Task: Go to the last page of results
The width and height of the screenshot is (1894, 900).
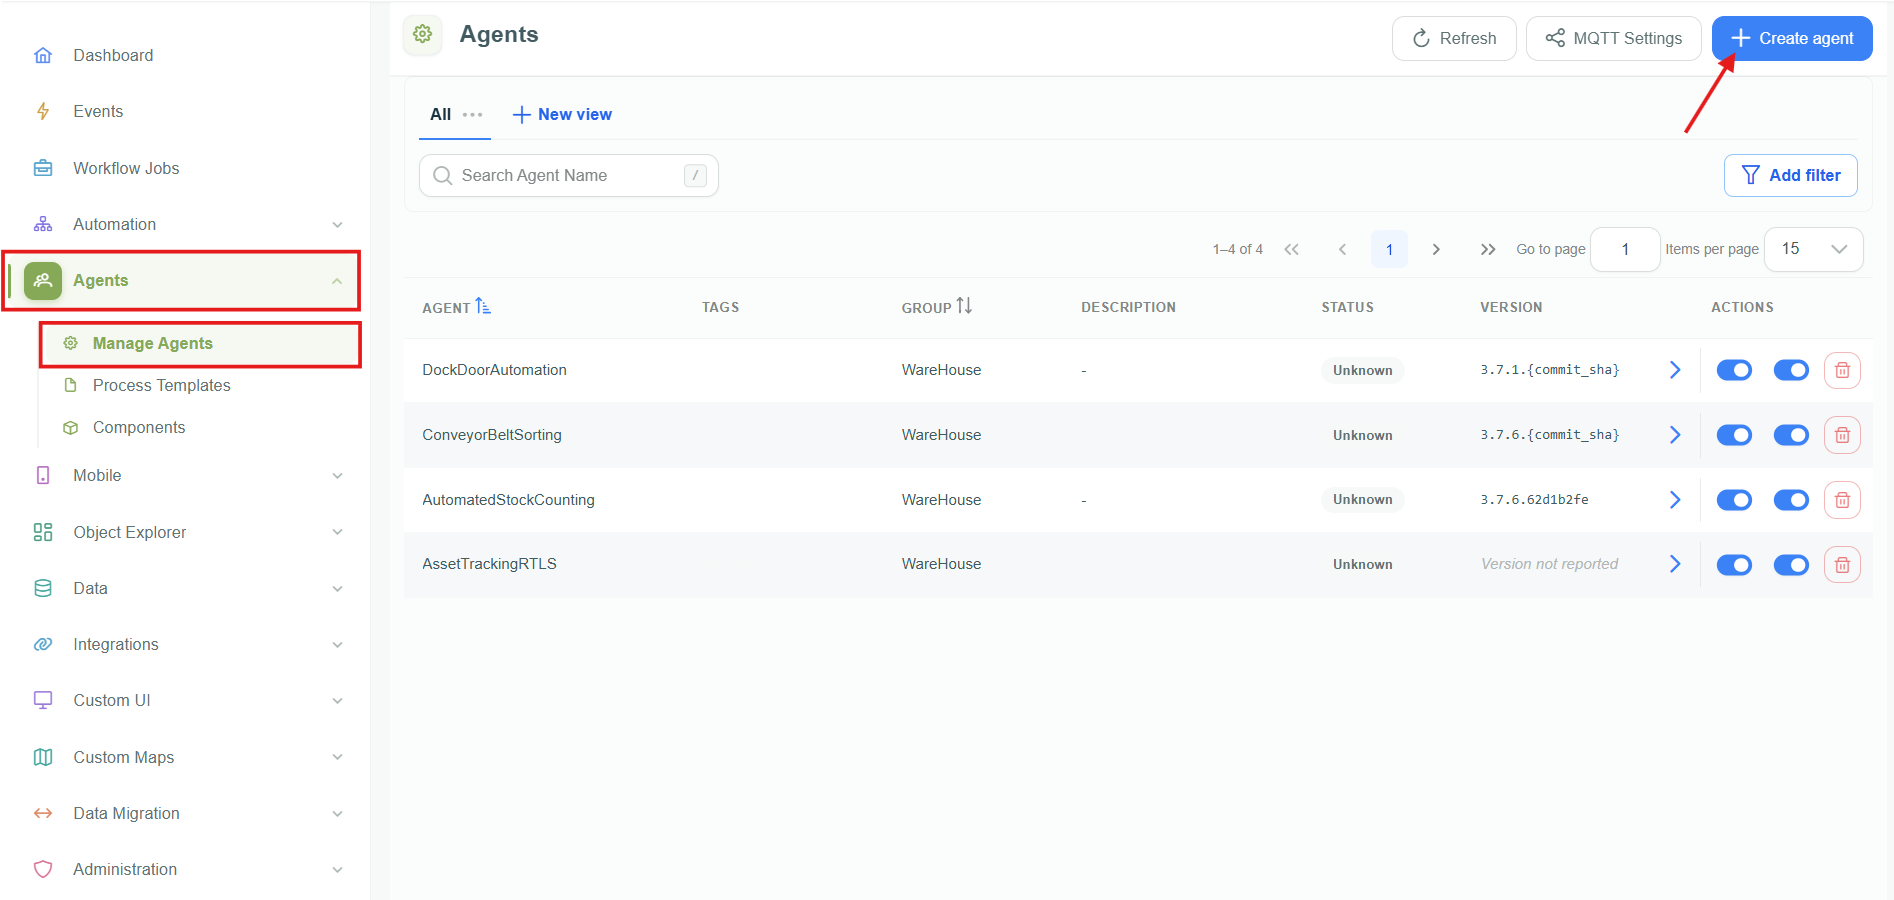Action: [x=1488, y=249]
